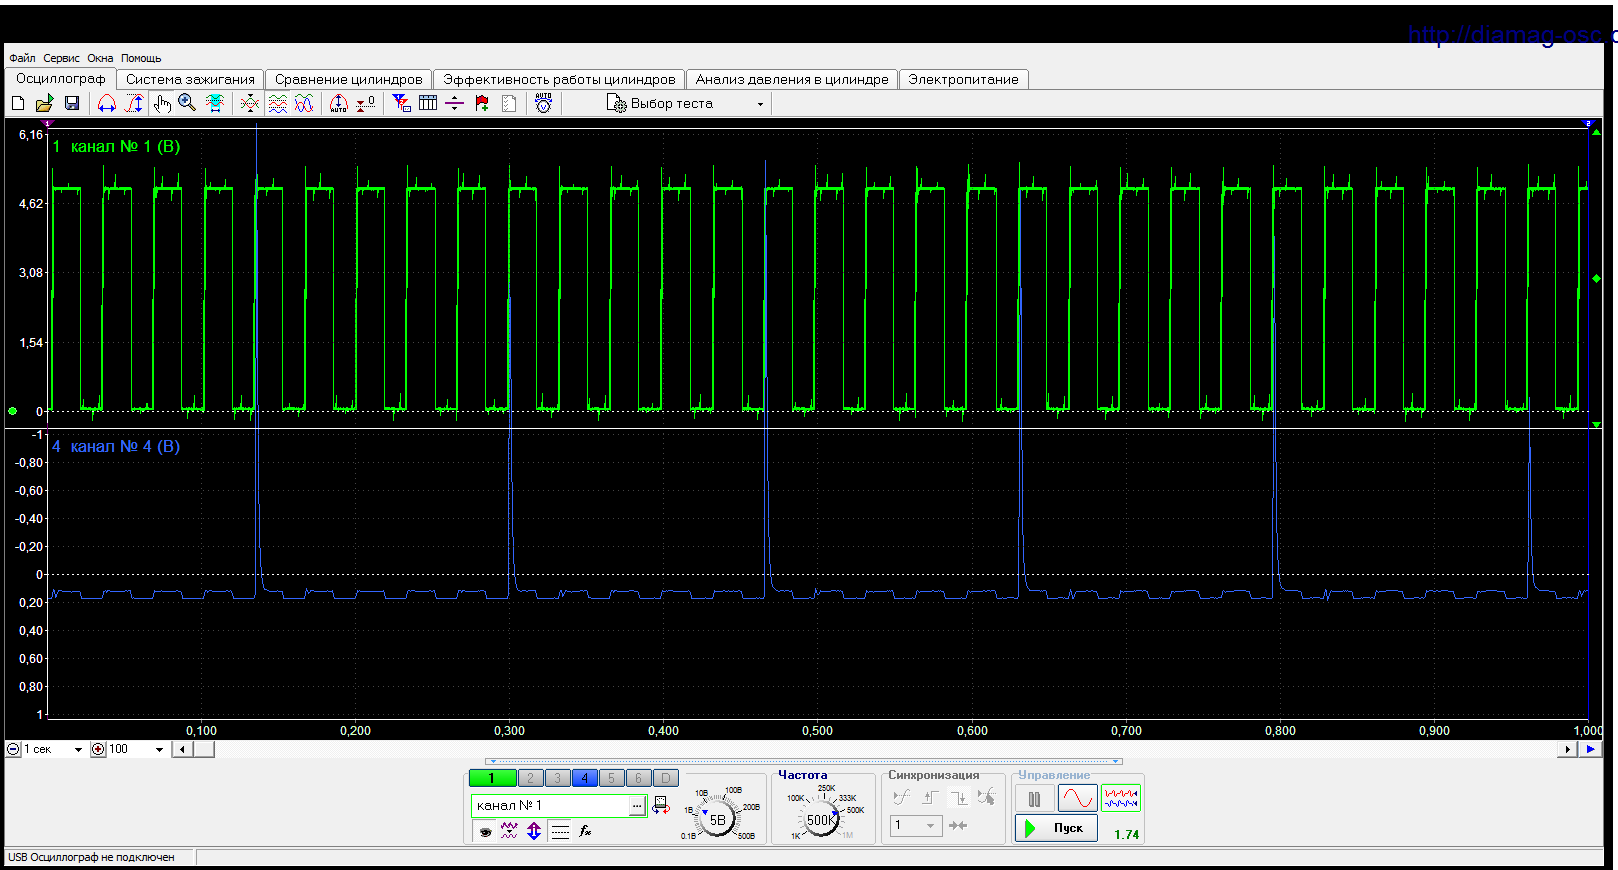Click the cyan waveform fit icon

(214, 103)
